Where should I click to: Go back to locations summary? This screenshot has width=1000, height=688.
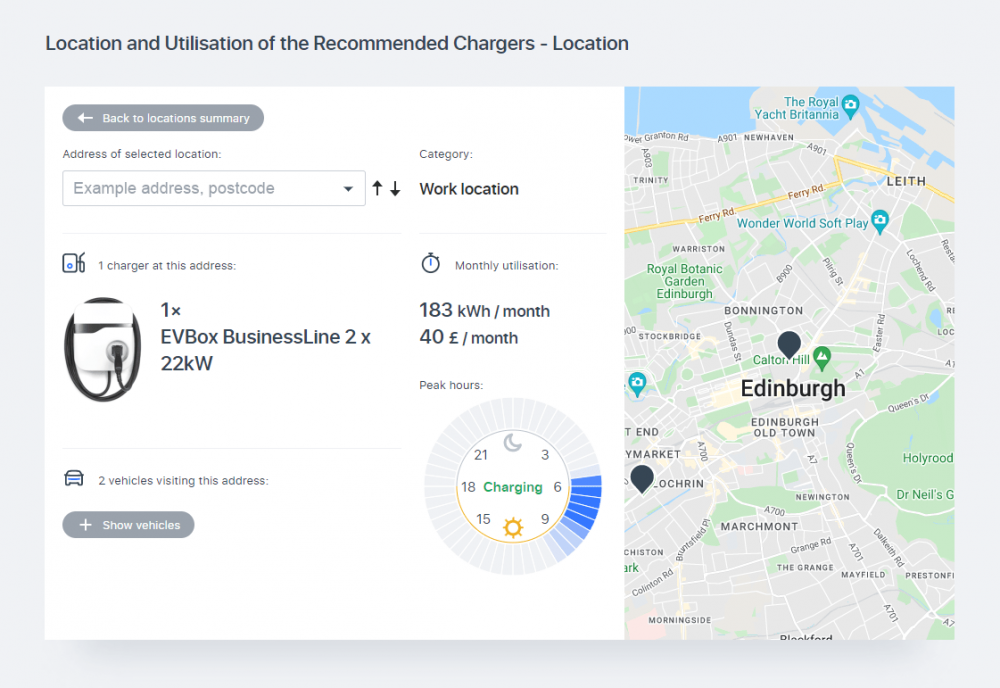[x=163, y=118]
